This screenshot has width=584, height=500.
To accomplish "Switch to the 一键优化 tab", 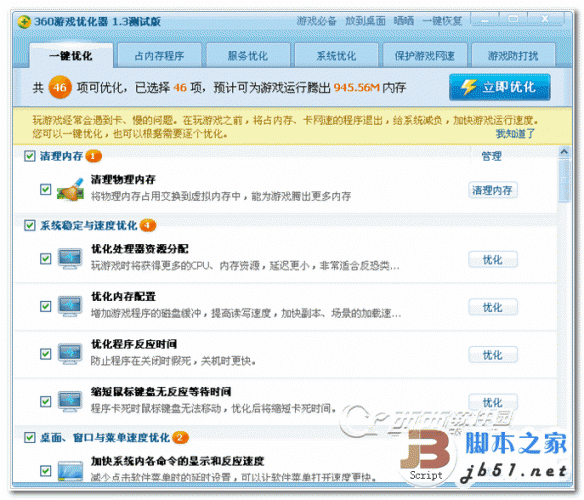I will [x=71, y=56].
